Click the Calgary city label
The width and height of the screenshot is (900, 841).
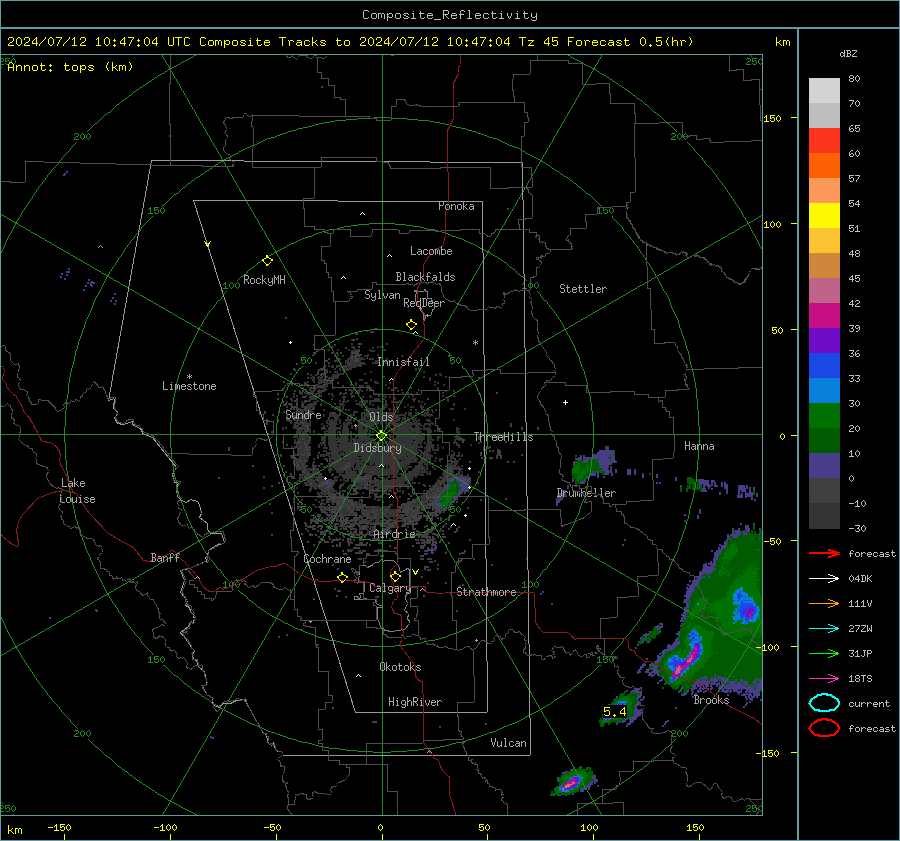390,588
